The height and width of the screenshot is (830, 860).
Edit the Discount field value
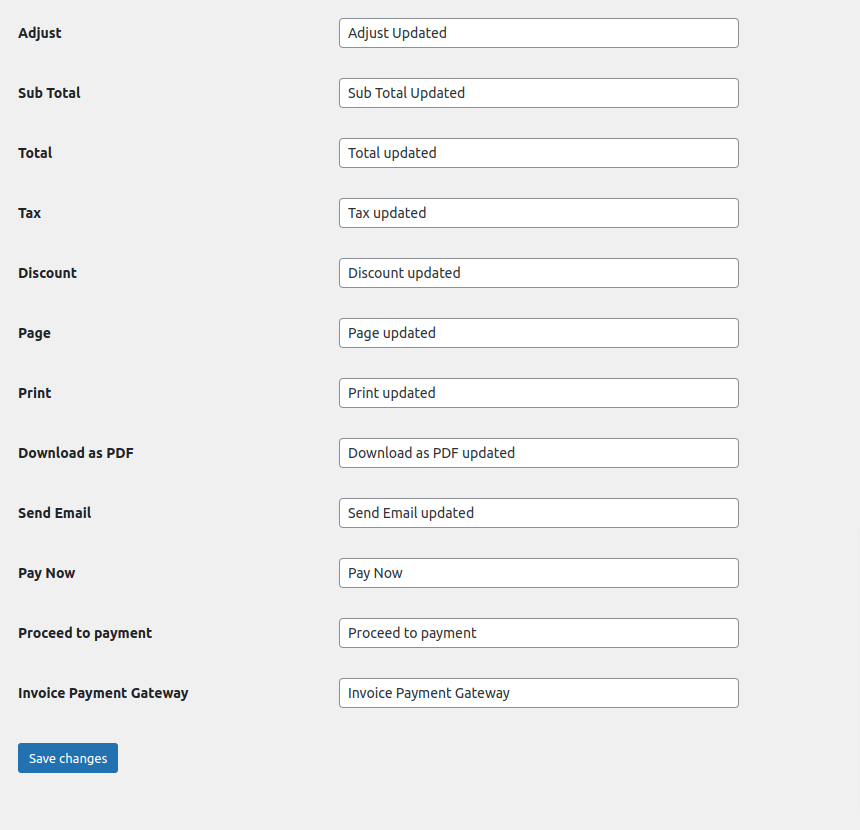539,273
